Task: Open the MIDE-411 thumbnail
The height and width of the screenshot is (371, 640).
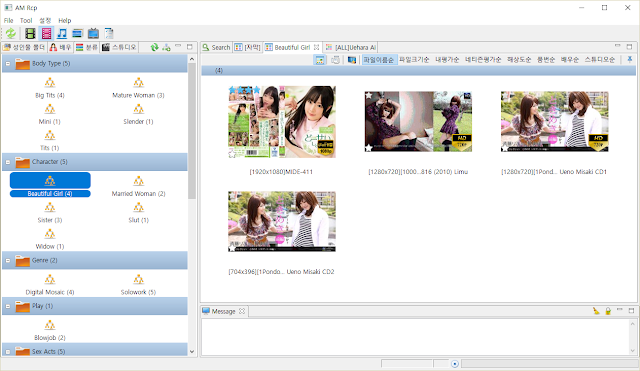Action: coord(282,122)
